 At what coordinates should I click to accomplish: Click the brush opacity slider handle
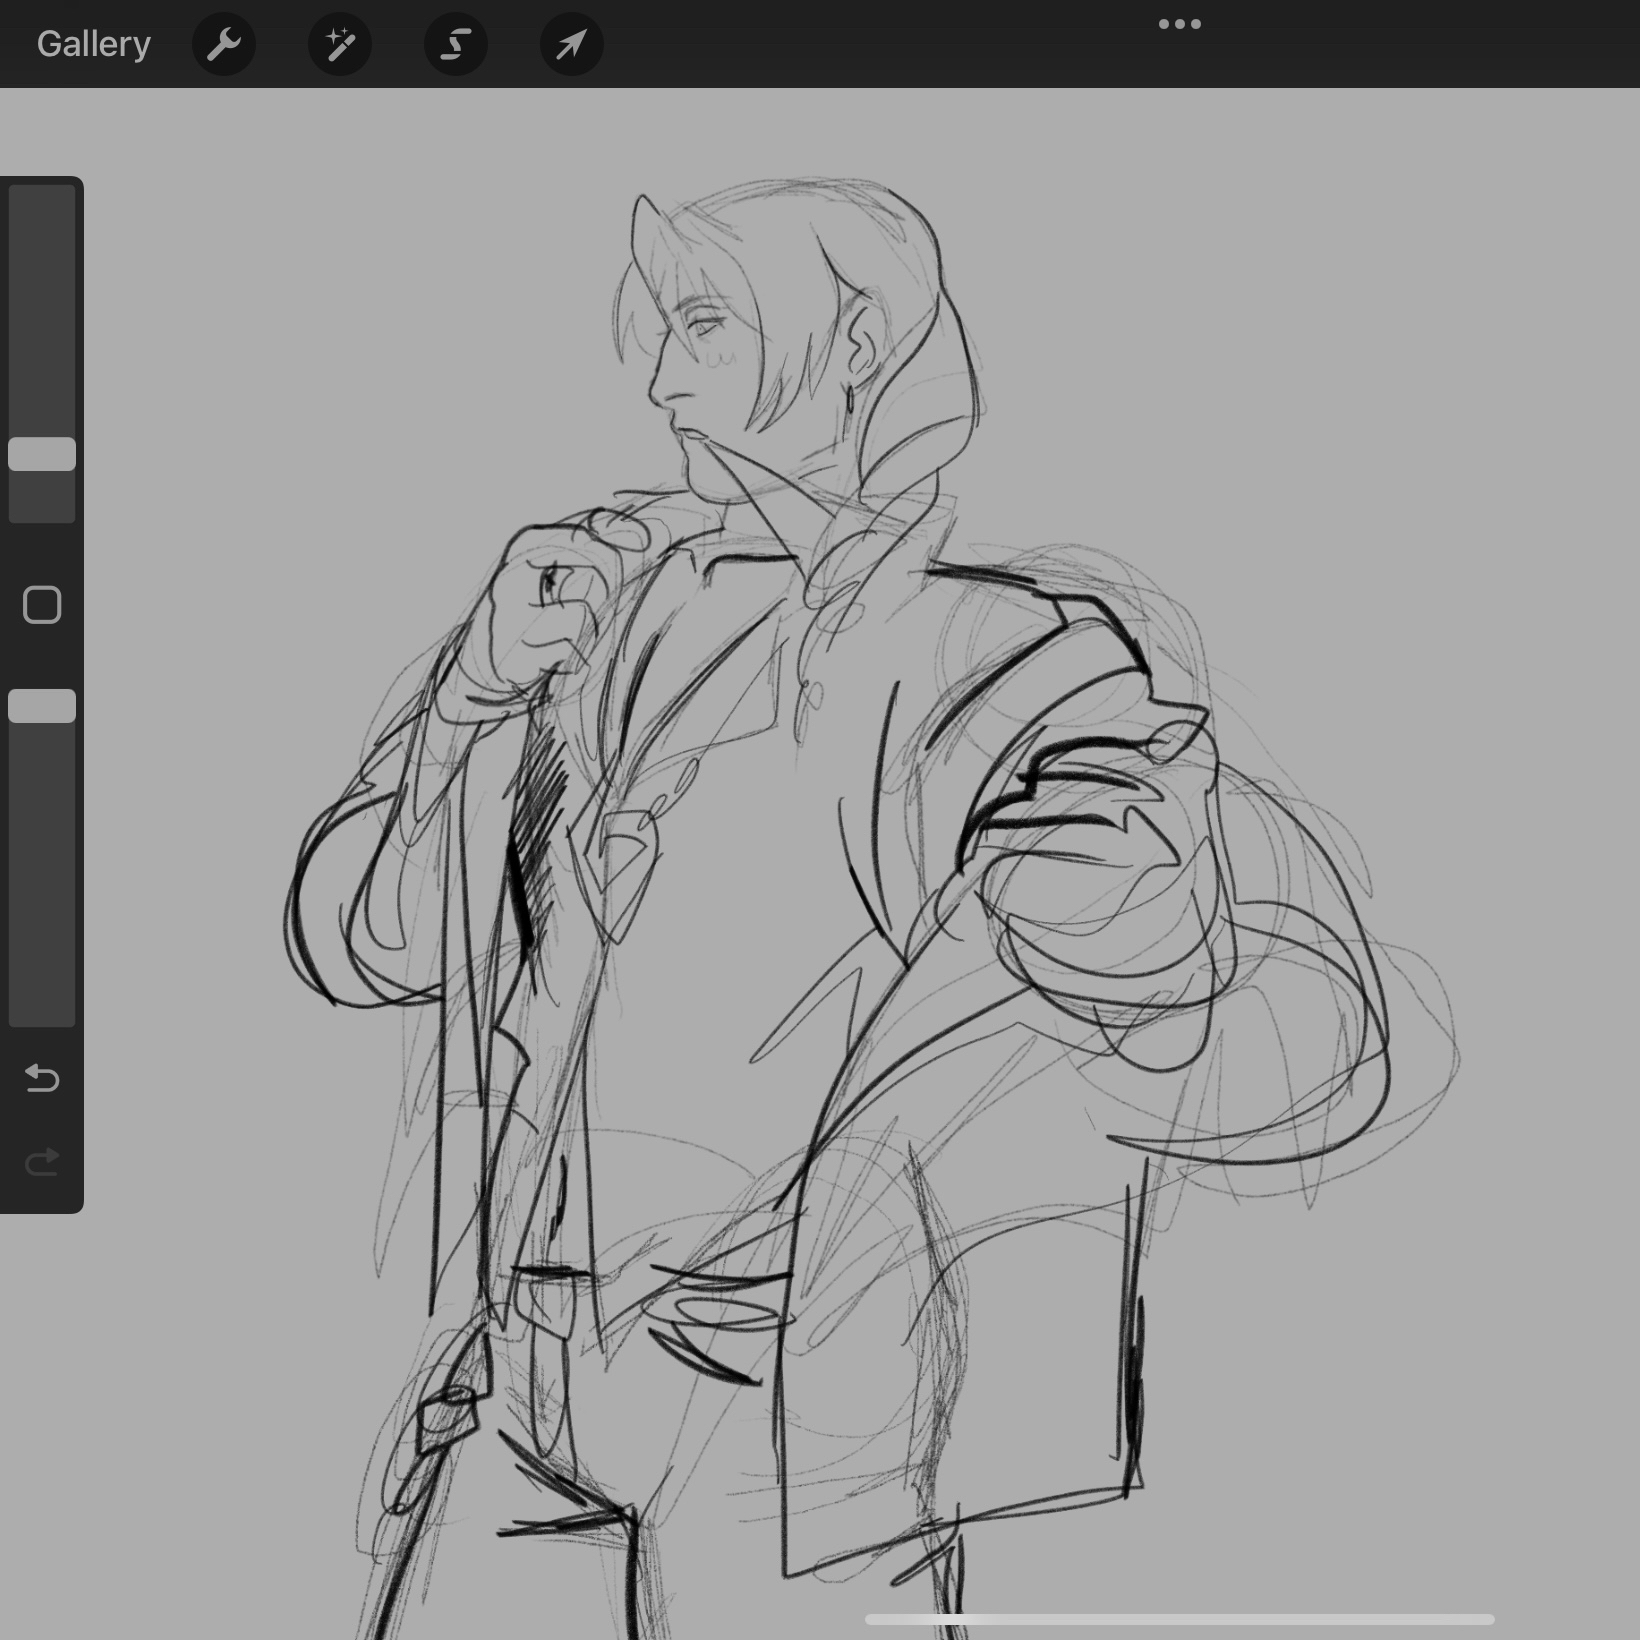(42, 706)
